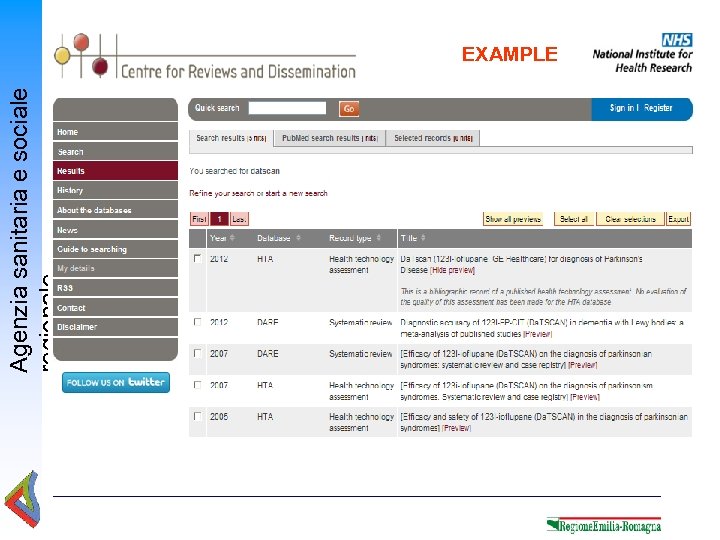The image size is (720, 540).
Task: Open Preview for 2007 DARE Efficacy record
Action: (583, 365)
